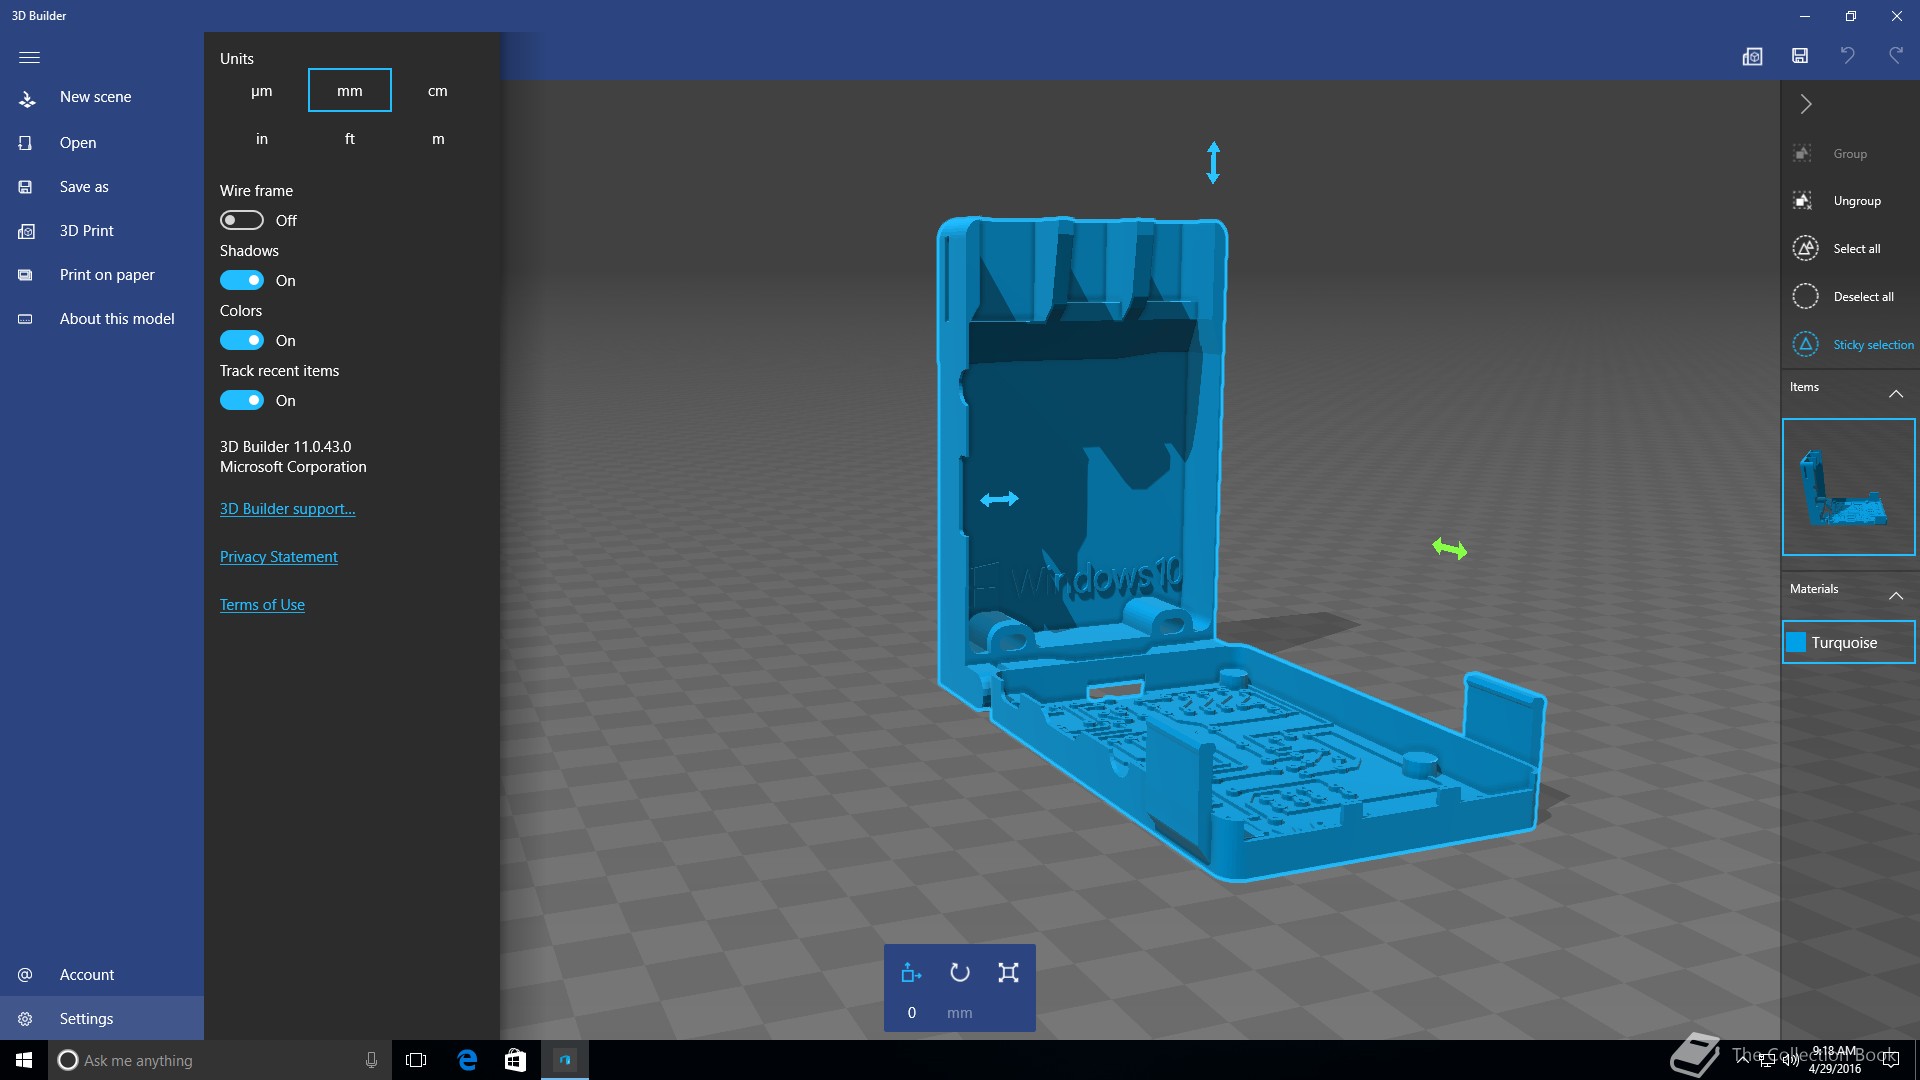The height and width of the screenshot is (1080, 1920).
Task: Click the green depth arrow handle
Action: [1449, 548]
